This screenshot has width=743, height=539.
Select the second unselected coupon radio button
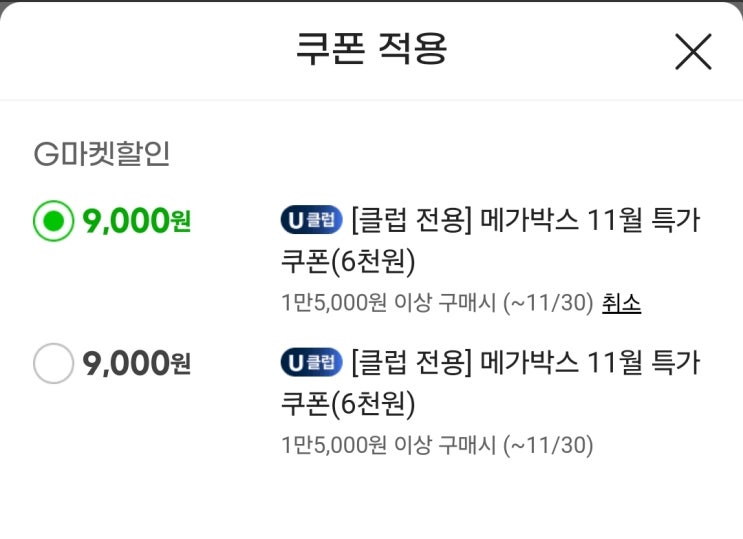click(x=53, y=363)
